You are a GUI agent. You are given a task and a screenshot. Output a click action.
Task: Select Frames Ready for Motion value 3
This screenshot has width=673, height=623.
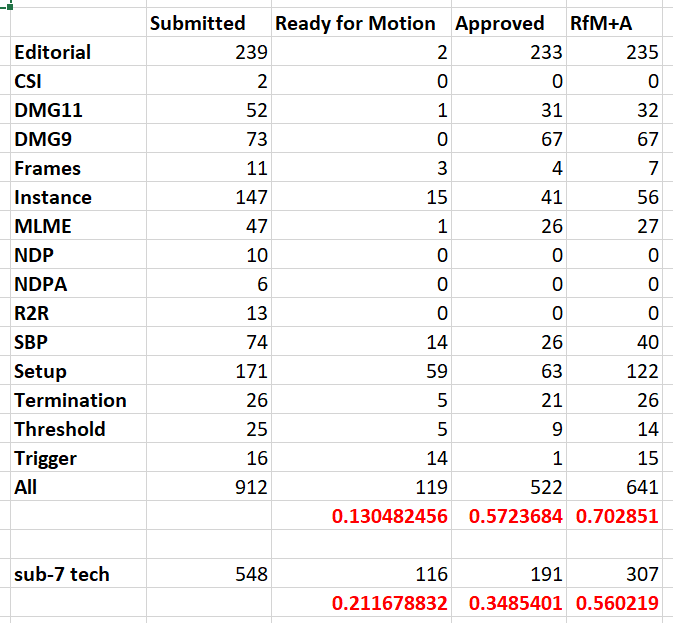click(x=361, y=167)
